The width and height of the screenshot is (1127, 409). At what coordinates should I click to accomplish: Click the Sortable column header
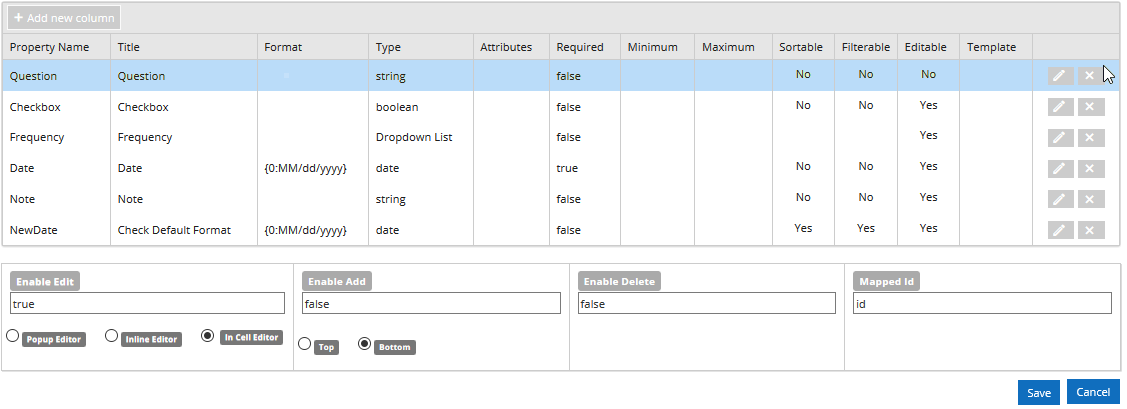click(802, 47)
